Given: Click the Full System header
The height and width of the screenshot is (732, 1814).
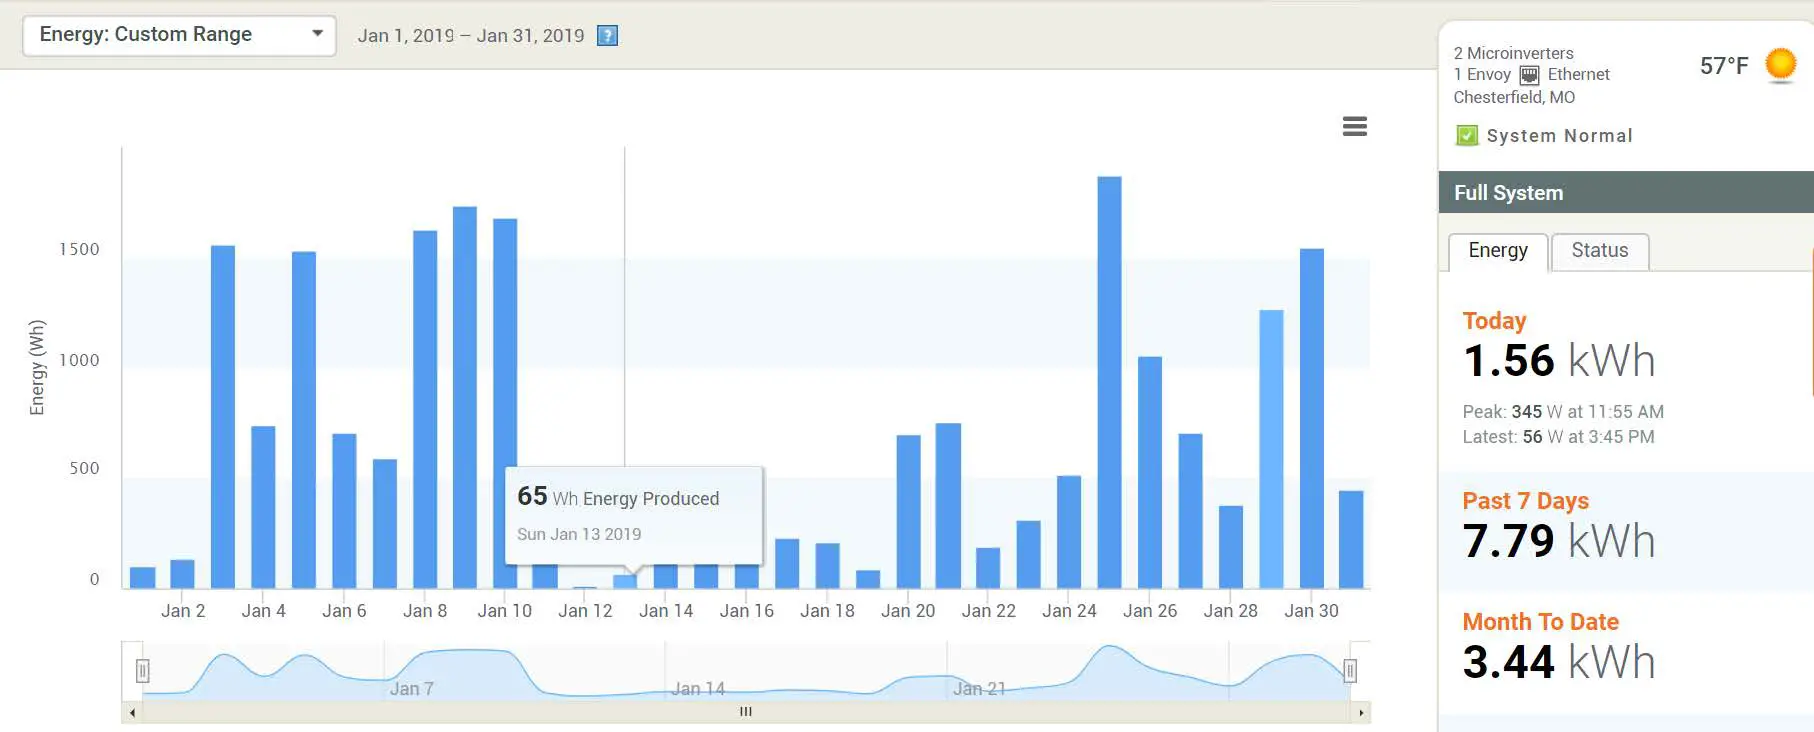Looking at the screenshot, I should point(1625,193).
